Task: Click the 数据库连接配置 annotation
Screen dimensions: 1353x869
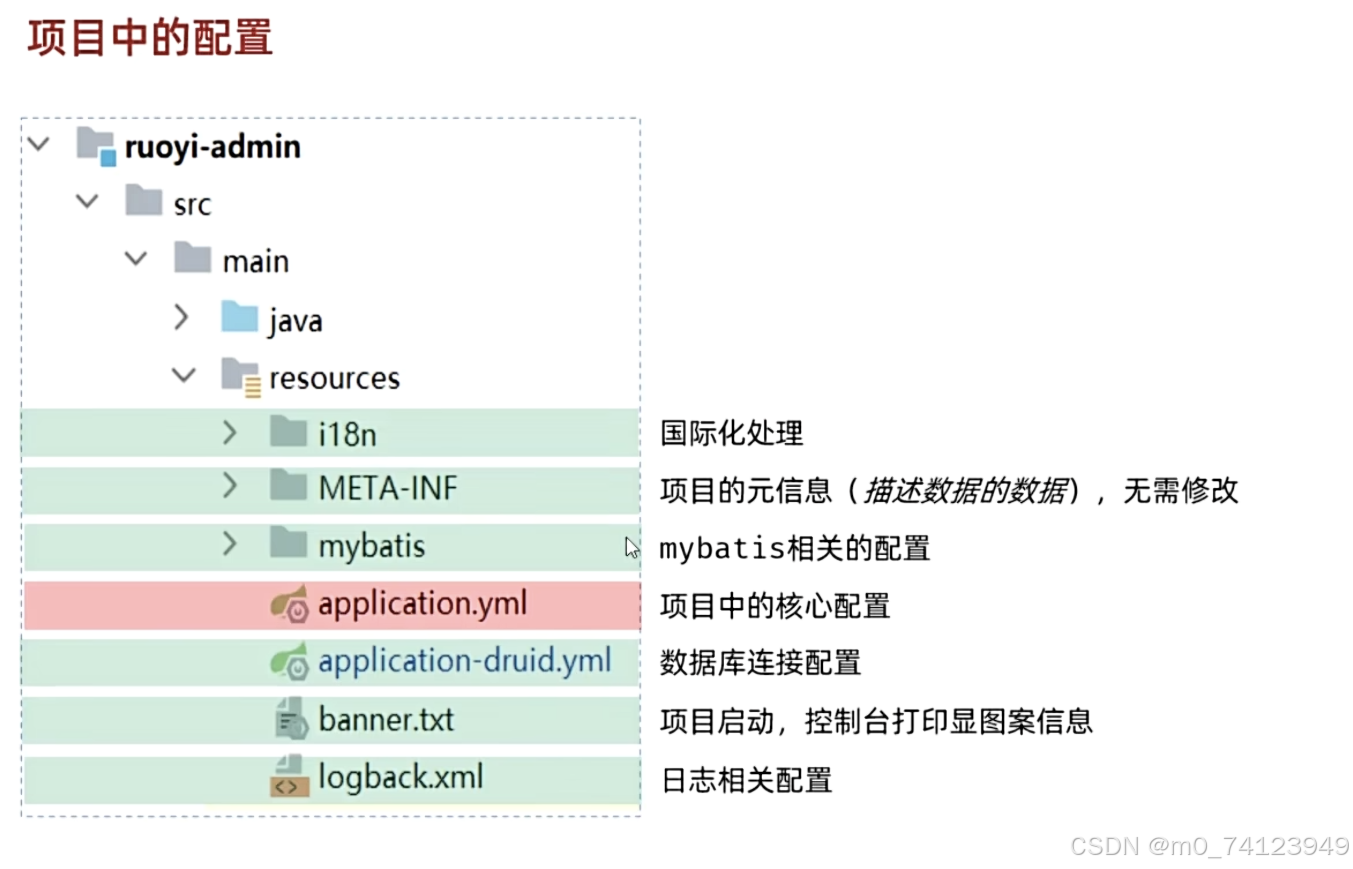Action: point(761,662)
